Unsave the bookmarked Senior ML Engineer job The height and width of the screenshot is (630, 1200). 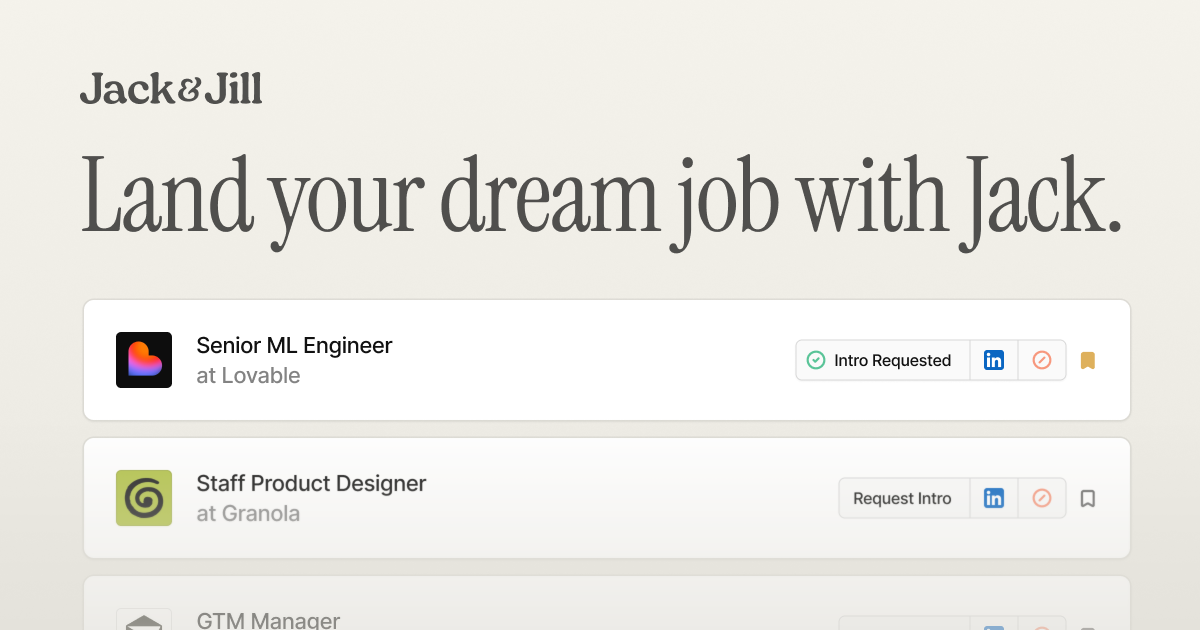(1088, 360)
